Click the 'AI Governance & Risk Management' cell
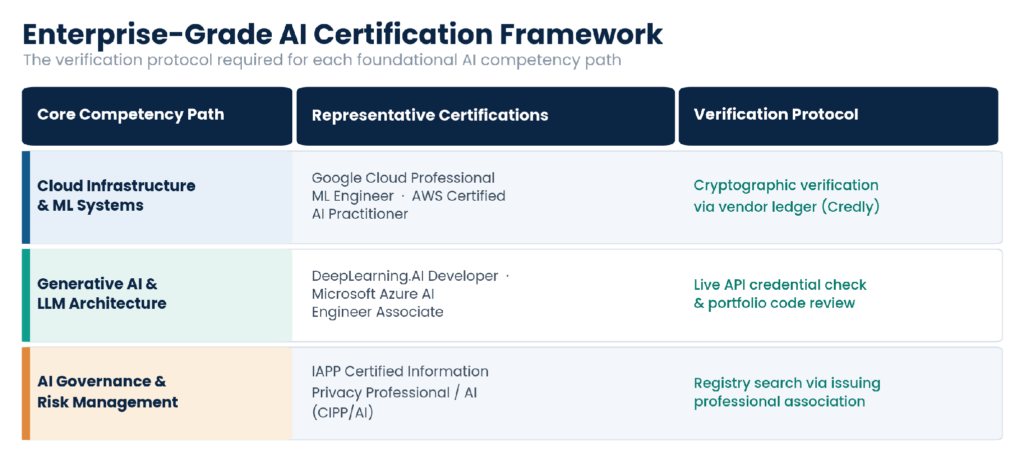Viewport: 1024px width, 472px height. point(157,393)
